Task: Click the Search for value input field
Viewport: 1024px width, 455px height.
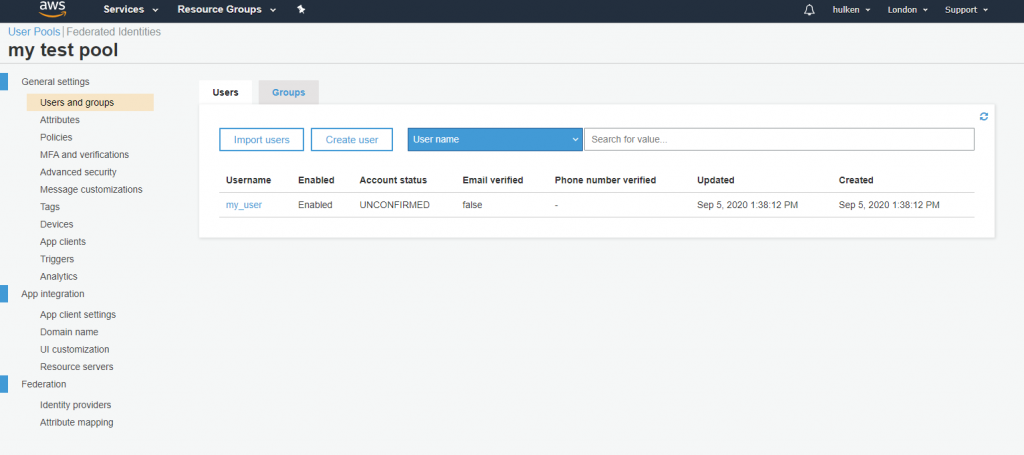Action: point(779,140)
